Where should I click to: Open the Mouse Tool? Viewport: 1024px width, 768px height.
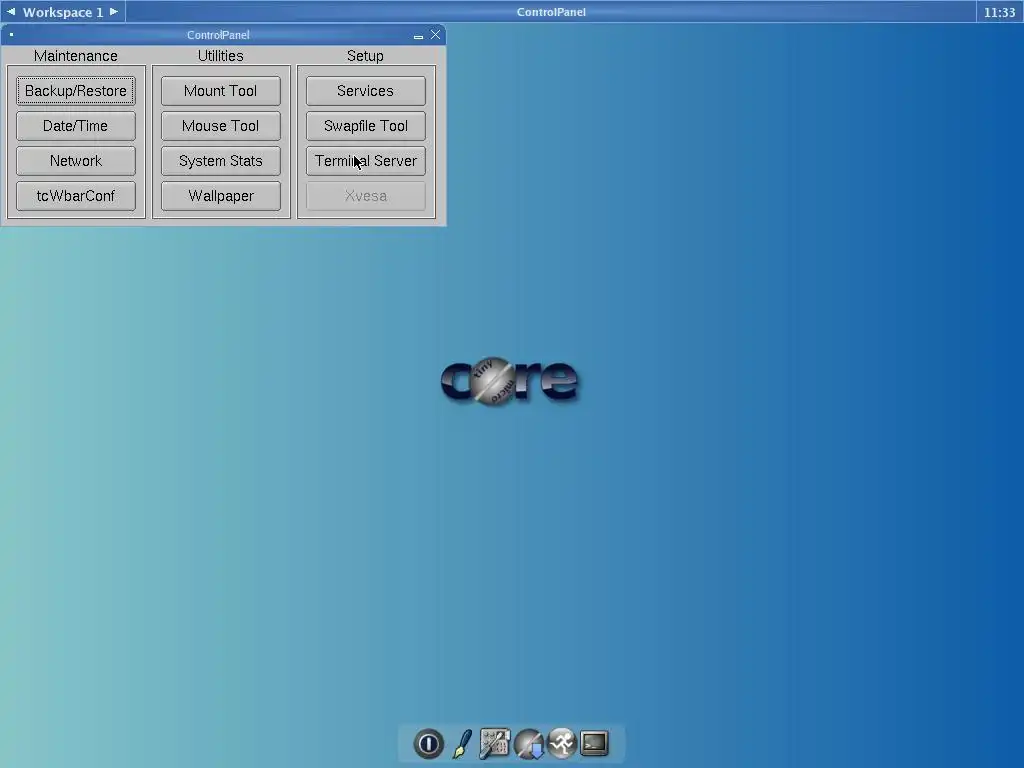221,126
